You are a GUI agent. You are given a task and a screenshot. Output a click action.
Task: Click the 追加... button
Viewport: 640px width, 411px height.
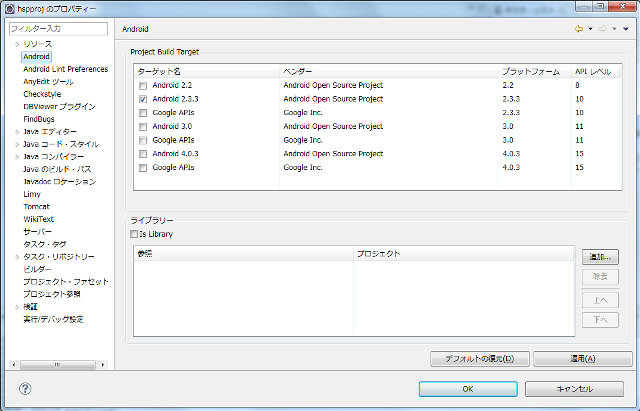click(x=600, y=257)
